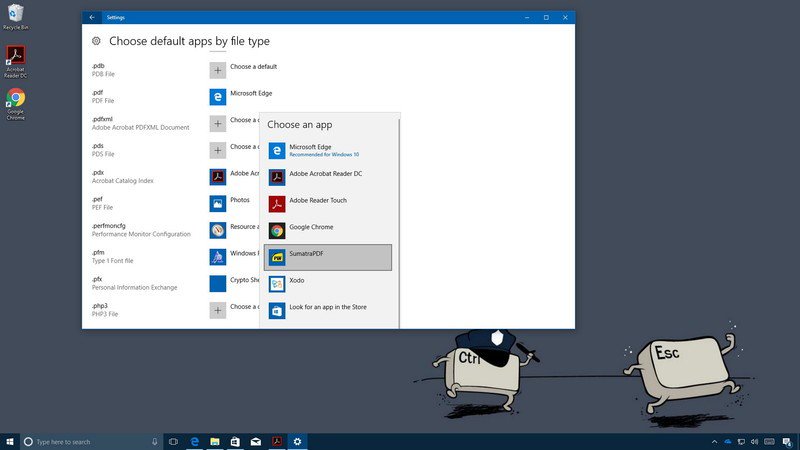Image resolution: width=800 pixels, height=450 pixels.
Task: Click the plus icon beside .pds
Action: click(x=218, y=150)
